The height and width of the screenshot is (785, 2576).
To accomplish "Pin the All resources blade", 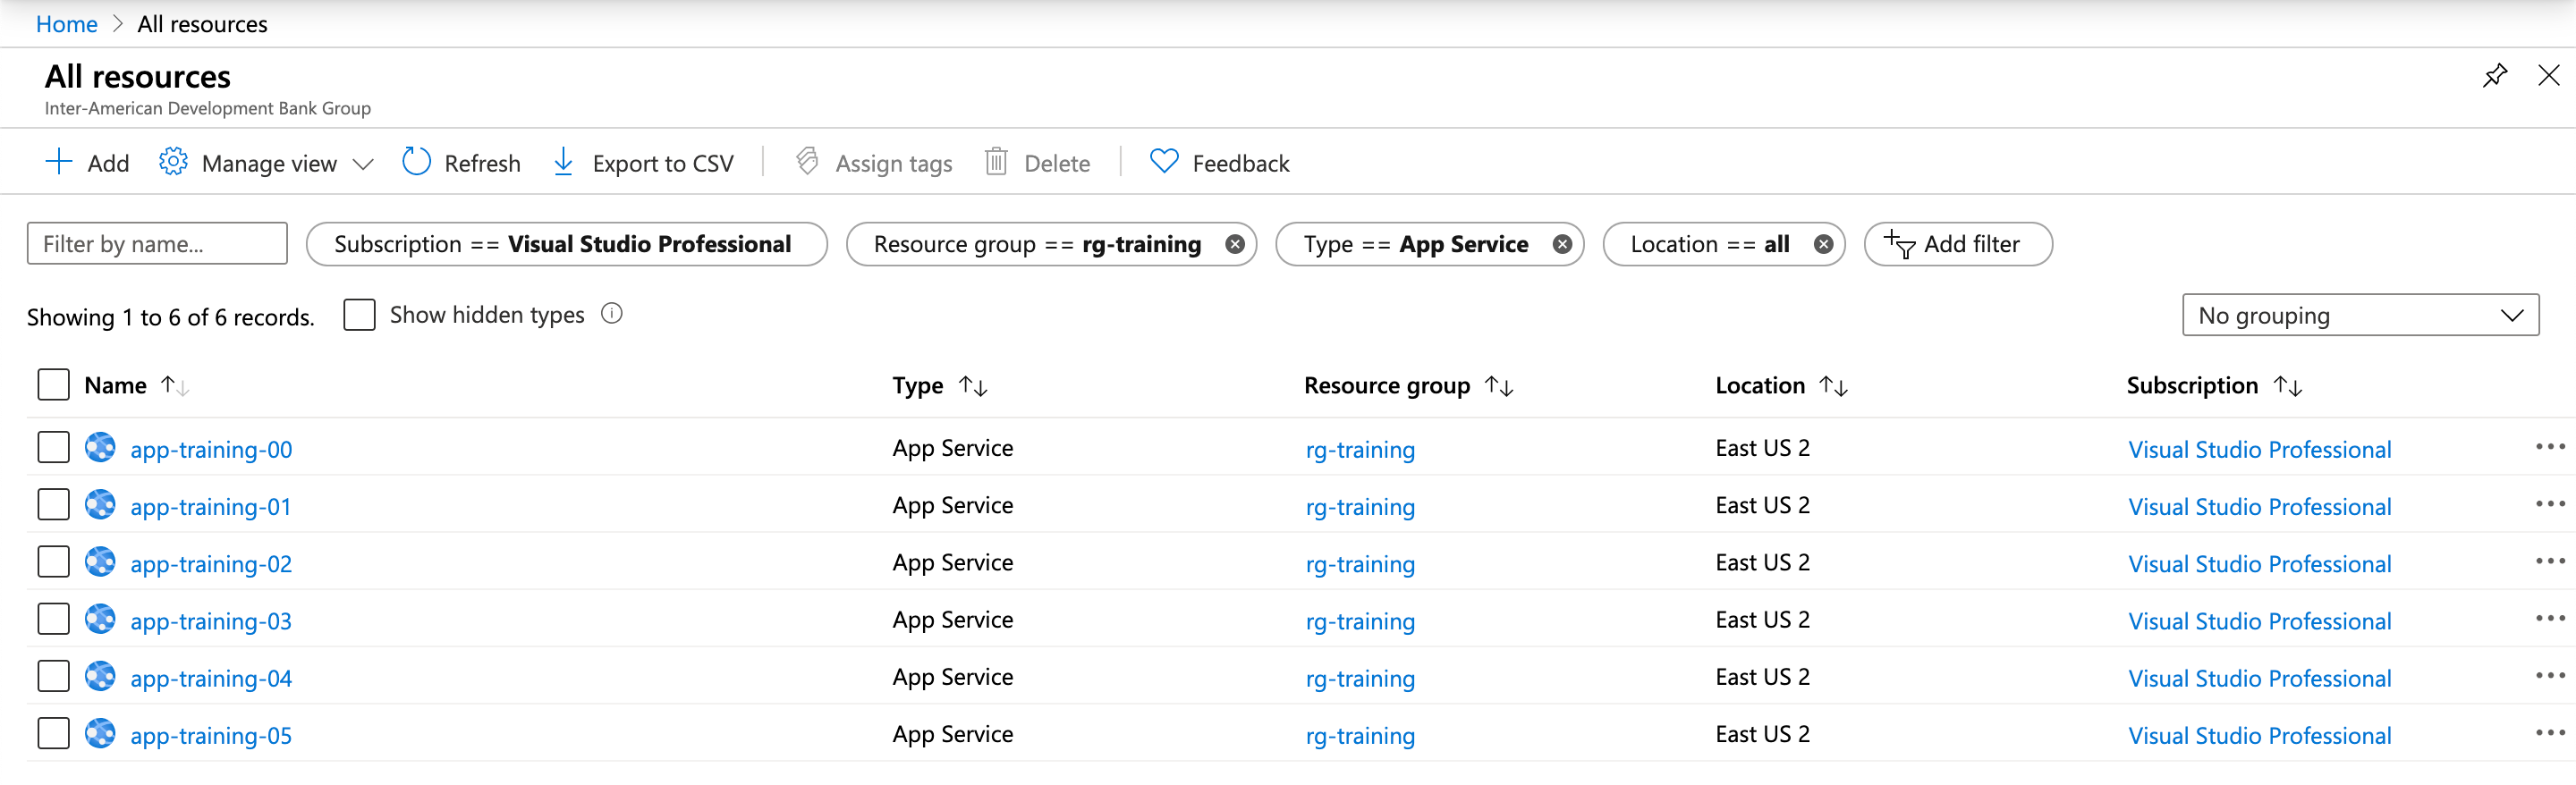I will click(x=2494, y=76).
